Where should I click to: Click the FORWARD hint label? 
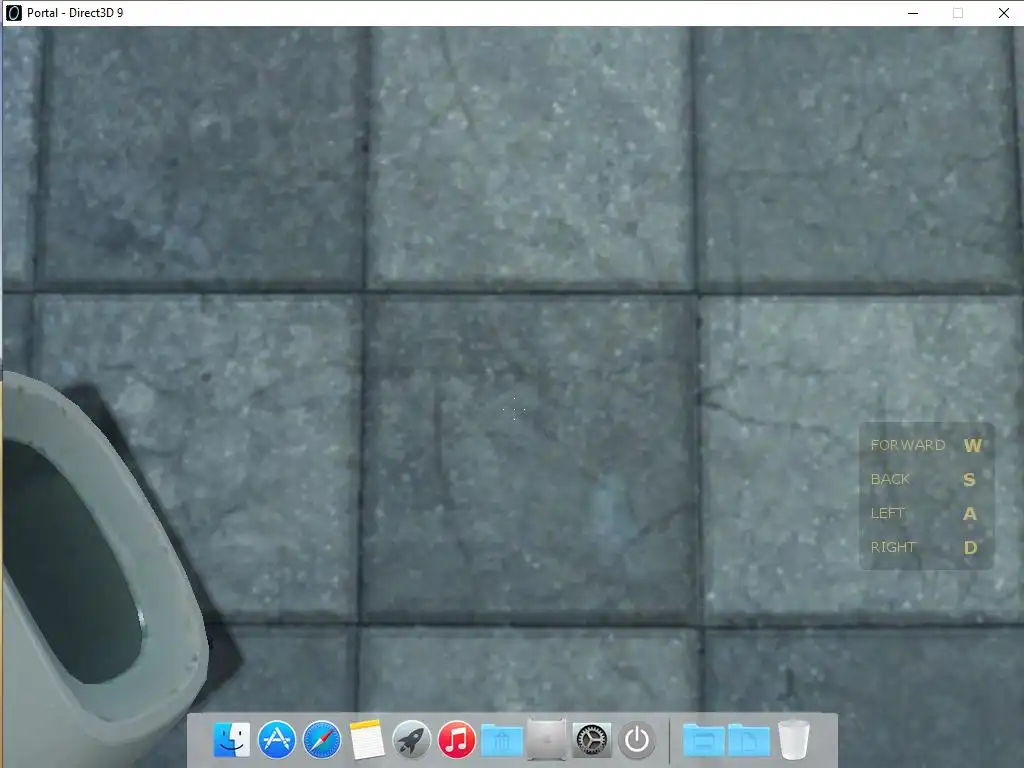(908, 445)
